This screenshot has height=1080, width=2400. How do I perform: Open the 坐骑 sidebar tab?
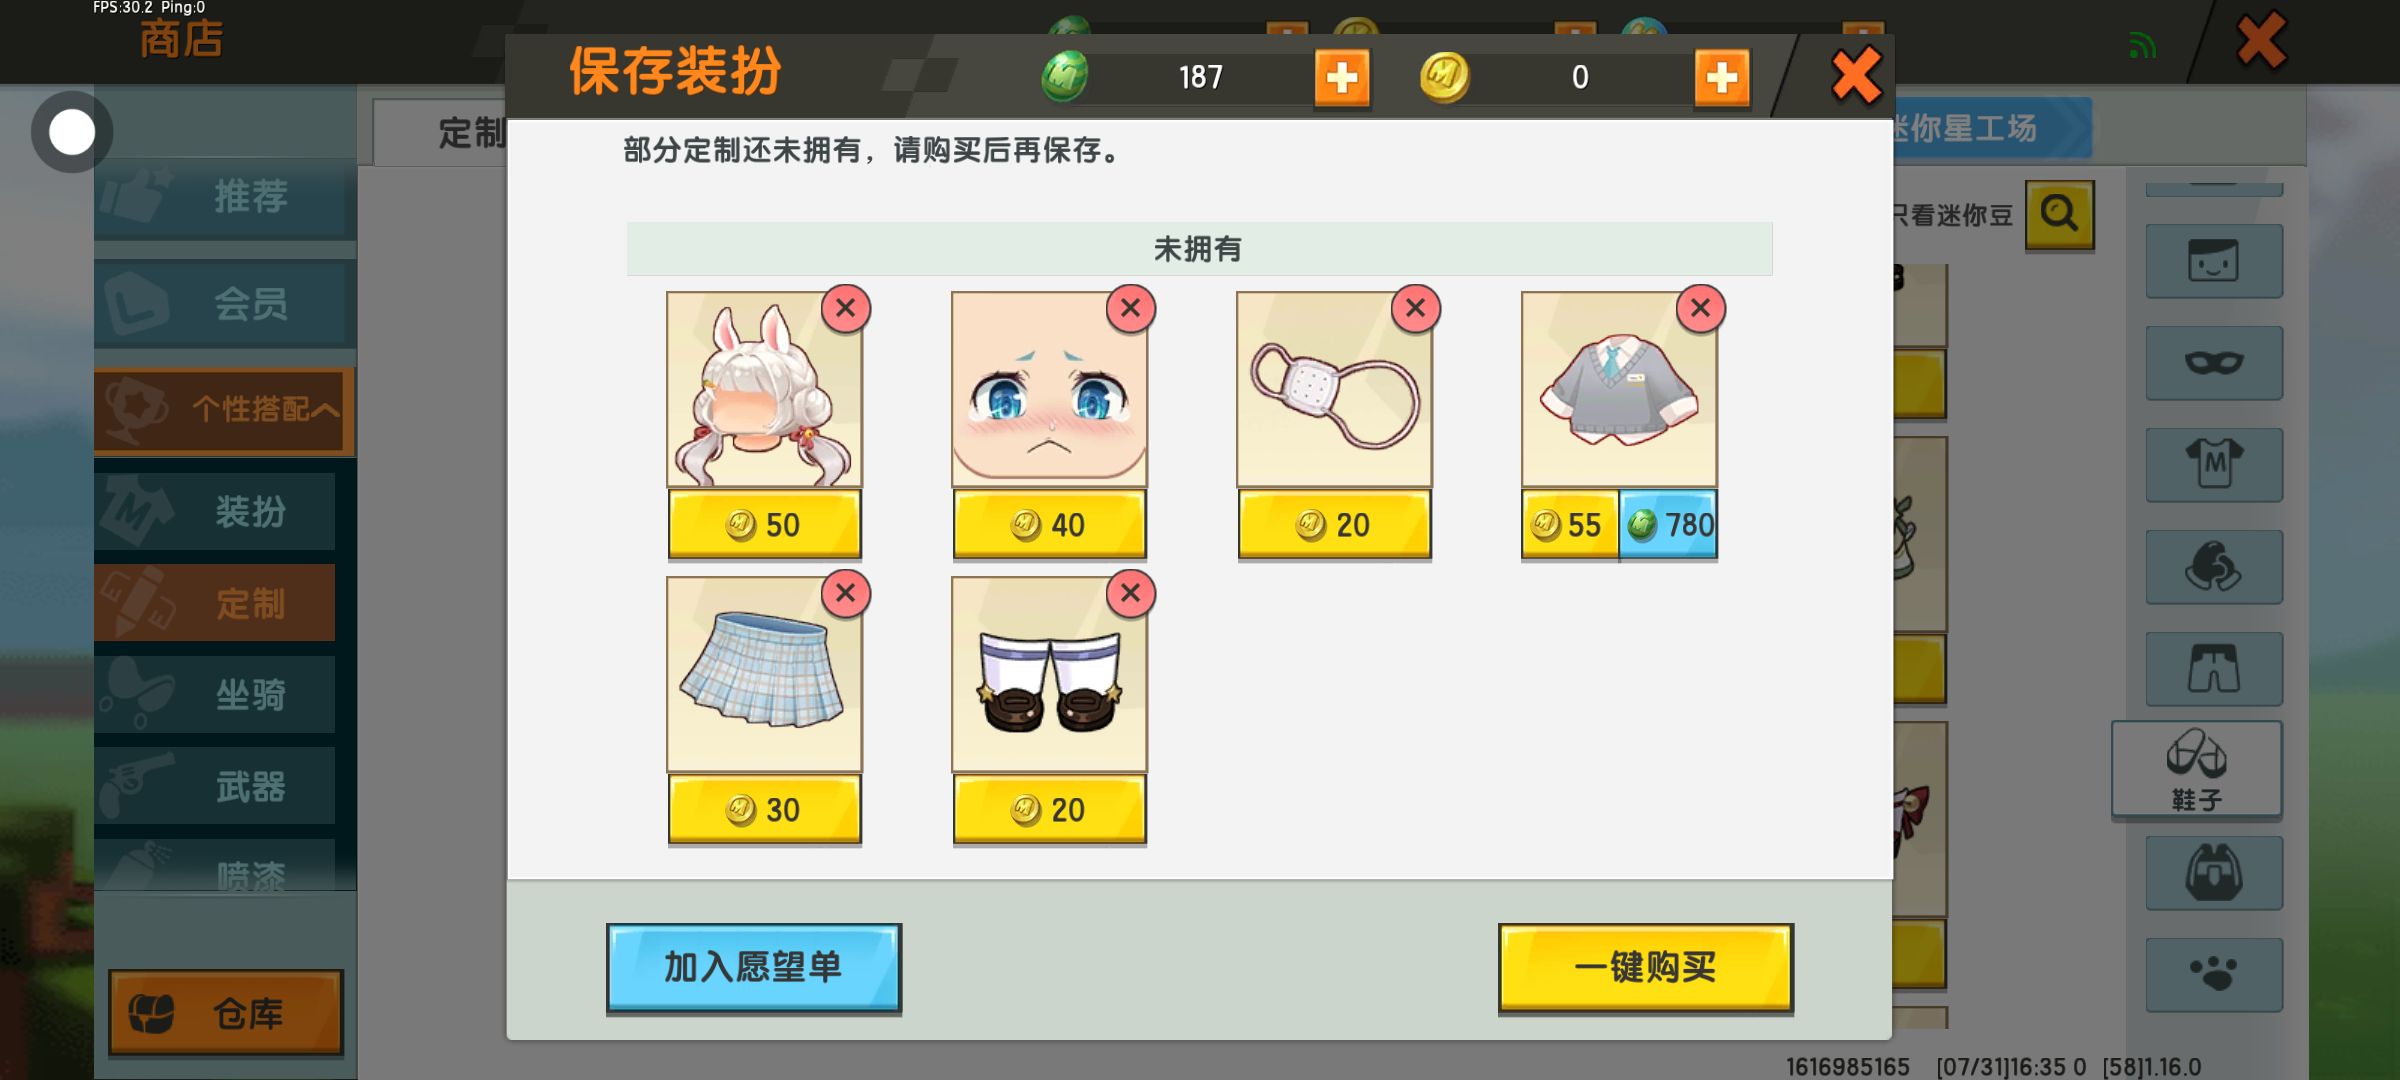(x=215, y=694)
